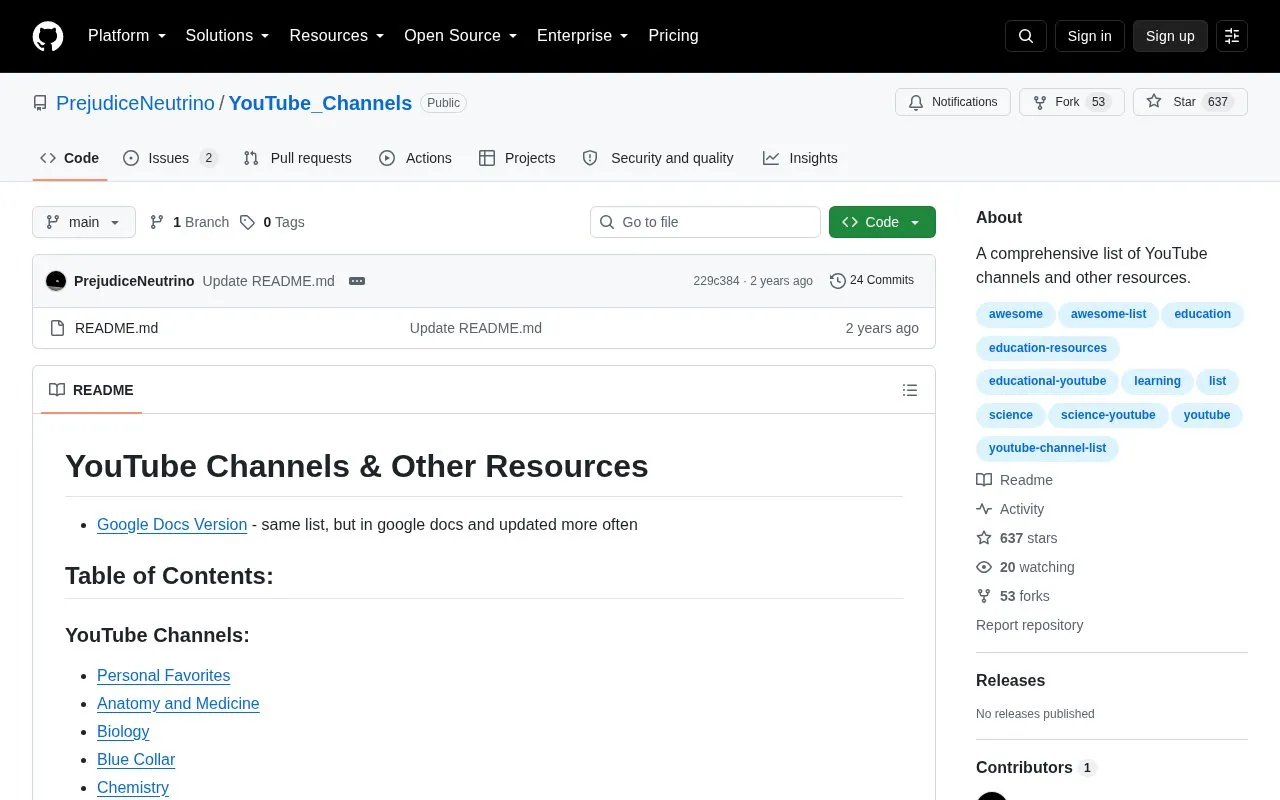Open the Insights tab
This screenshot has height=800, width=1280.
pos(800,158)
